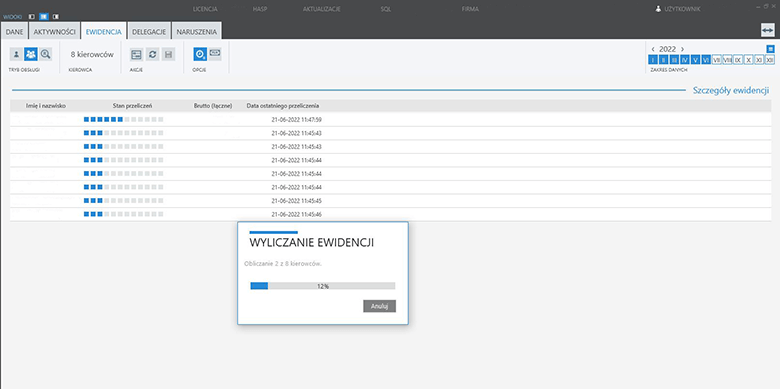The height and width of the screenshot is (389, 780).
Task: Switch to the Naruszenia tab
Action: [x=196, y=32]
